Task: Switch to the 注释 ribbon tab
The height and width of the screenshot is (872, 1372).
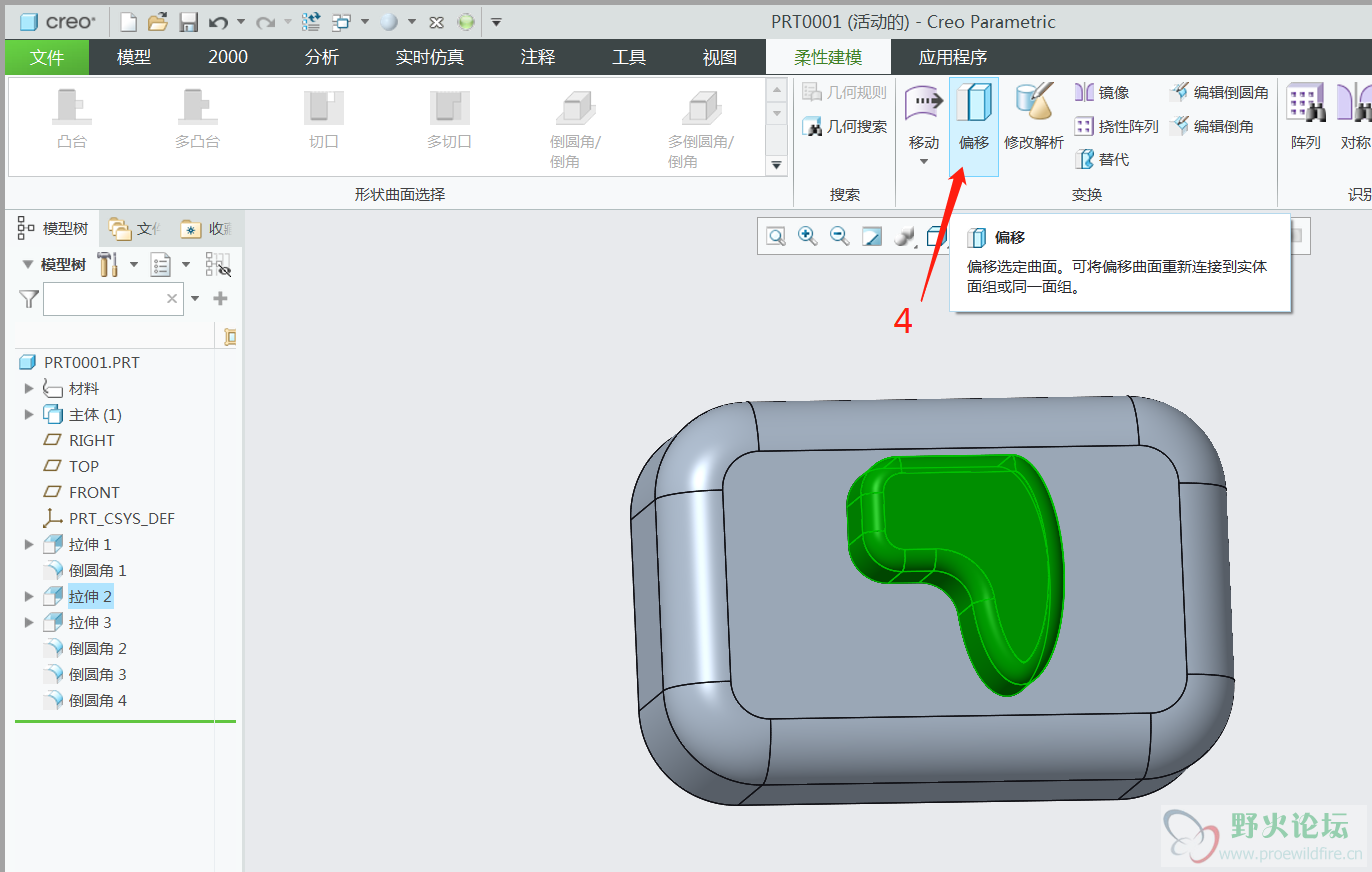Action: [538, 57]
